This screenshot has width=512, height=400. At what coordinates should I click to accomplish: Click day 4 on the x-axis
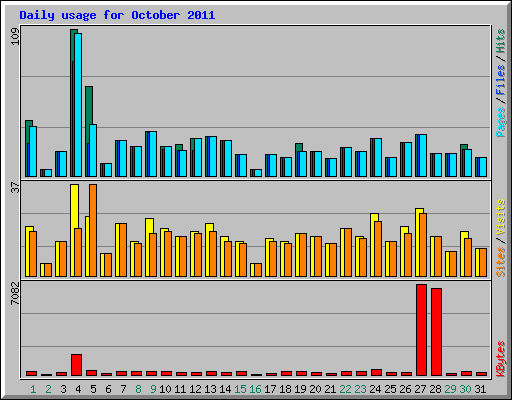click(x=78, y=389)
